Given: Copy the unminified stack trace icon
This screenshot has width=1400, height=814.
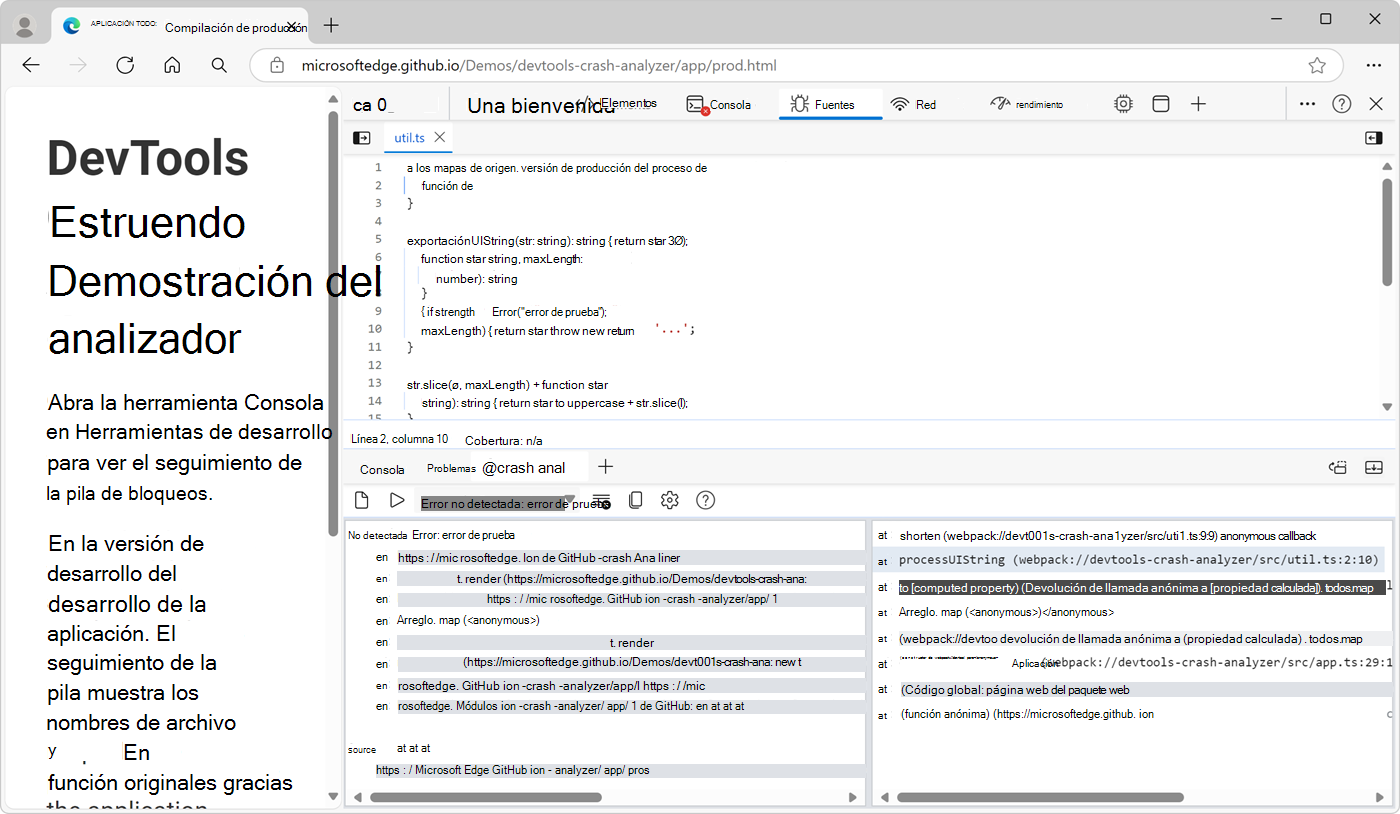Looking at the screenshot, I should 635,500.
